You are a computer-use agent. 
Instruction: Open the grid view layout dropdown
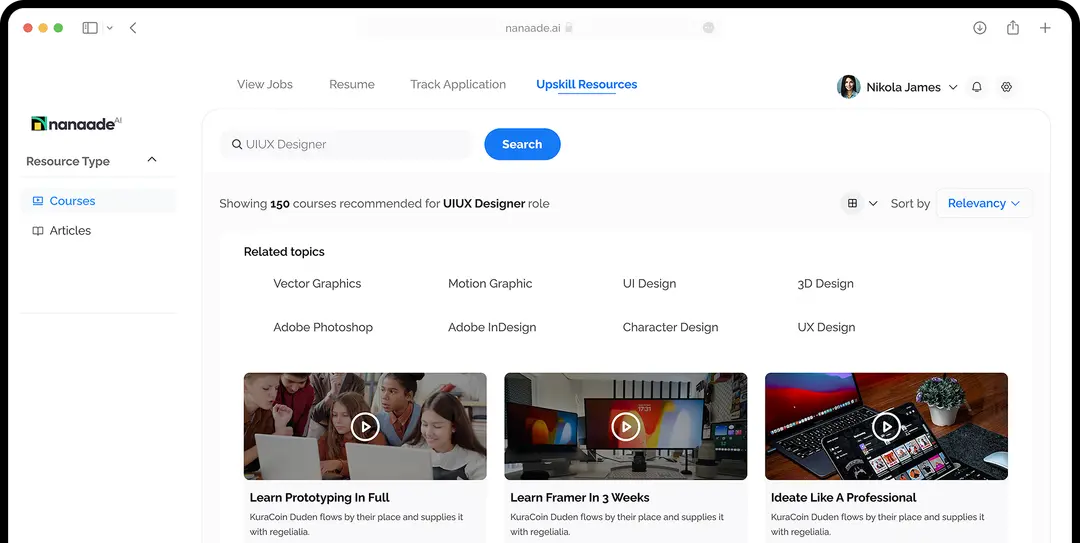pos(861,203)
